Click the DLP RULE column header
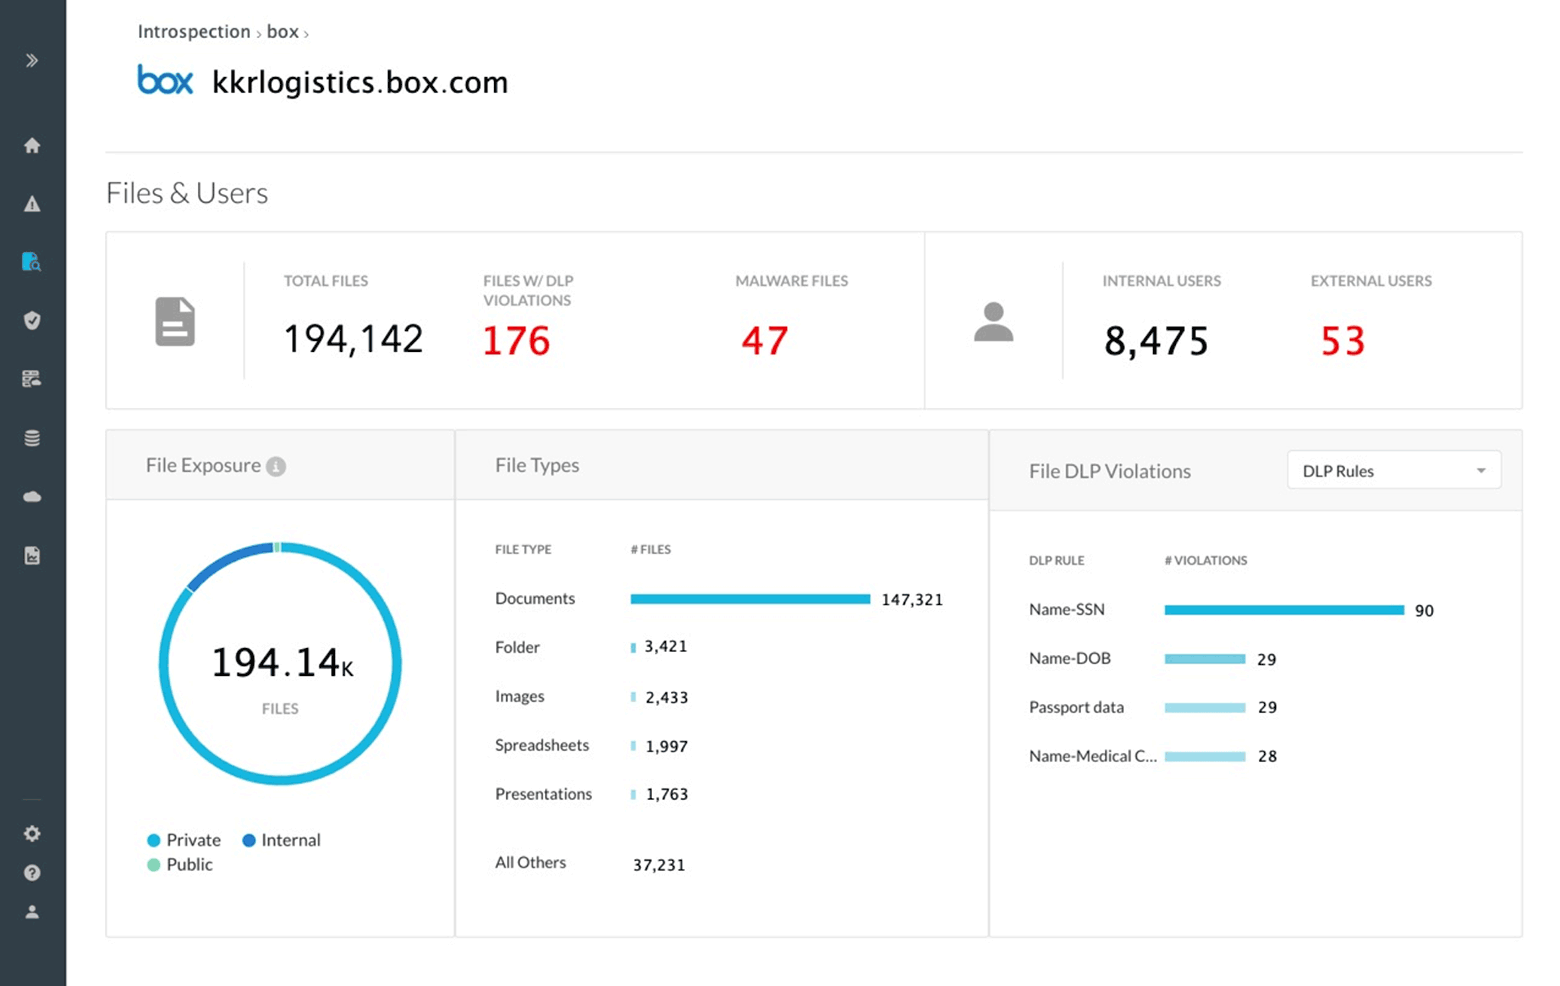1560x986 pixels. [1056, 560]
